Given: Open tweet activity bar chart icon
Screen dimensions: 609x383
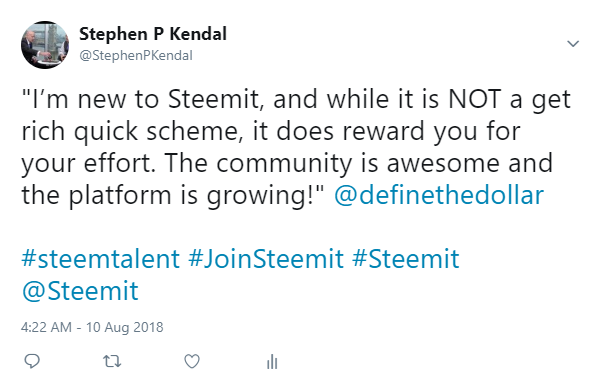Looking at the screenshot, I should click(272, 362).
